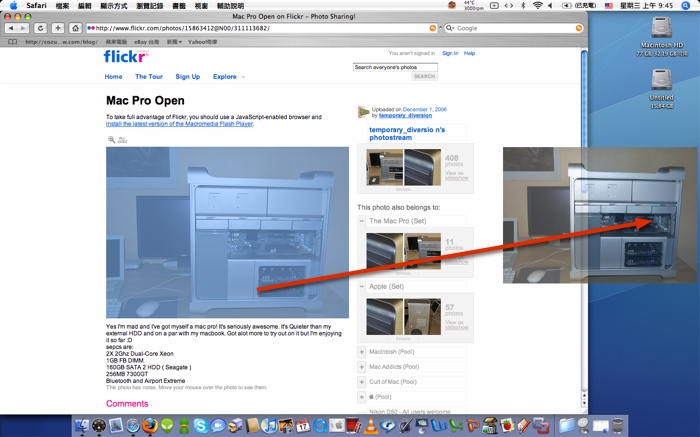Click the snapback icon in the Google search field
The height and width of the screenshot is (437, 700).
pyautogui.click(x=579, y=28)
